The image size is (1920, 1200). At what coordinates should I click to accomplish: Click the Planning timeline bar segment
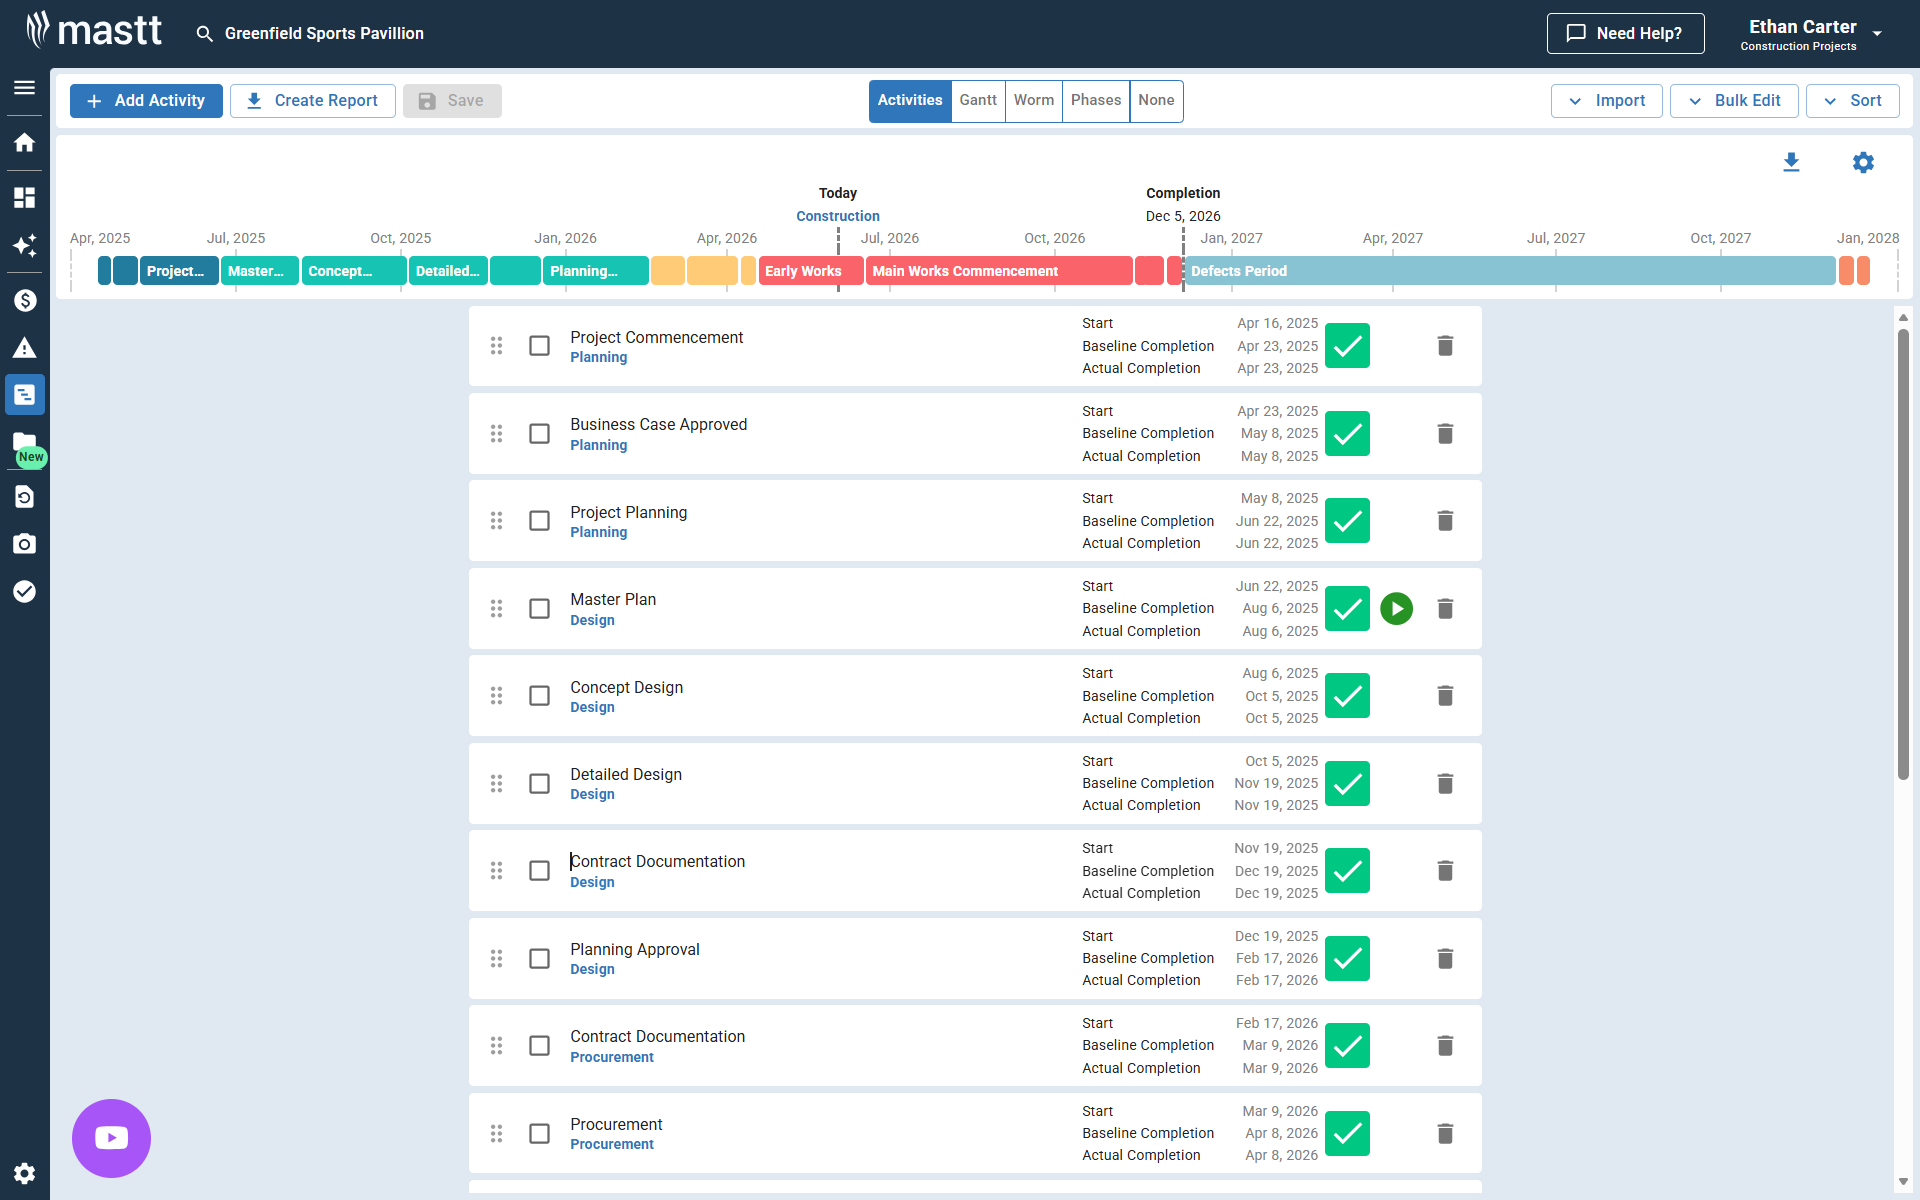click(x=596, y=271)
